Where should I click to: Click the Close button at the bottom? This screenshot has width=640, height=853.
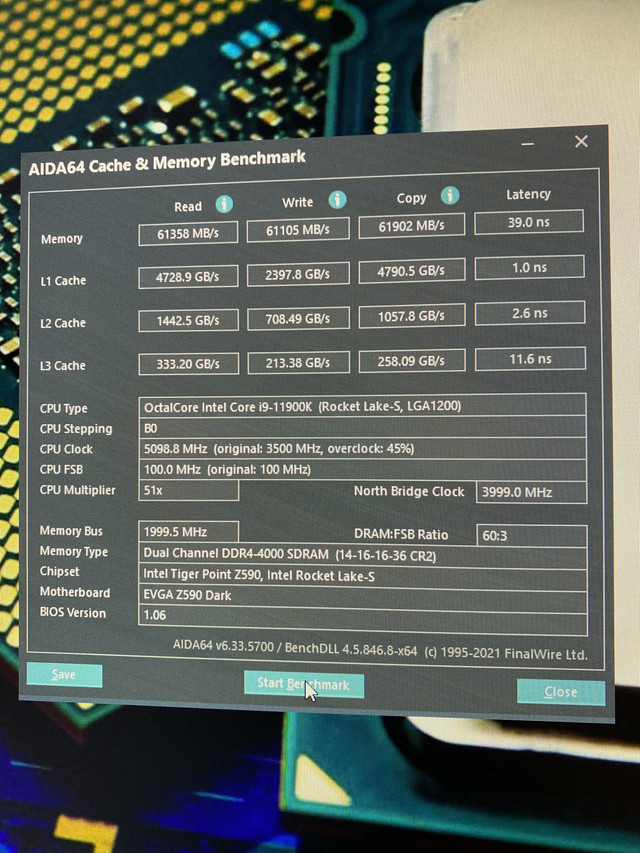point(561,692)
